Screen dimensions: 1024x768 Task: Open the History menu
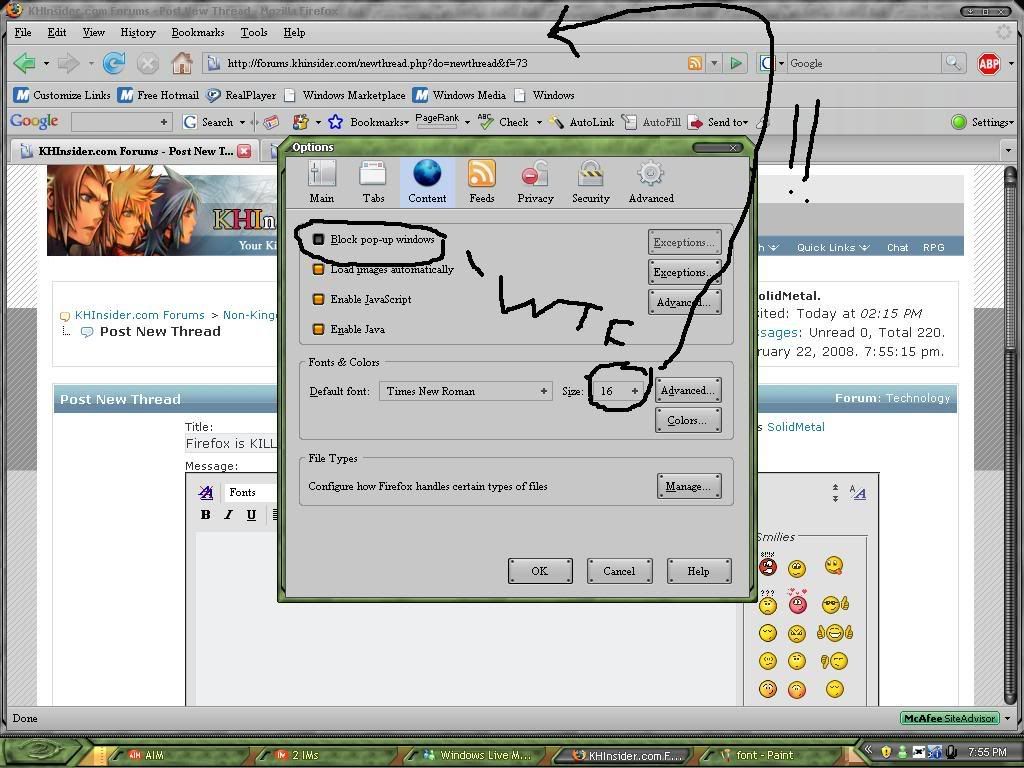pyautogui.click(x=138, y=33)
